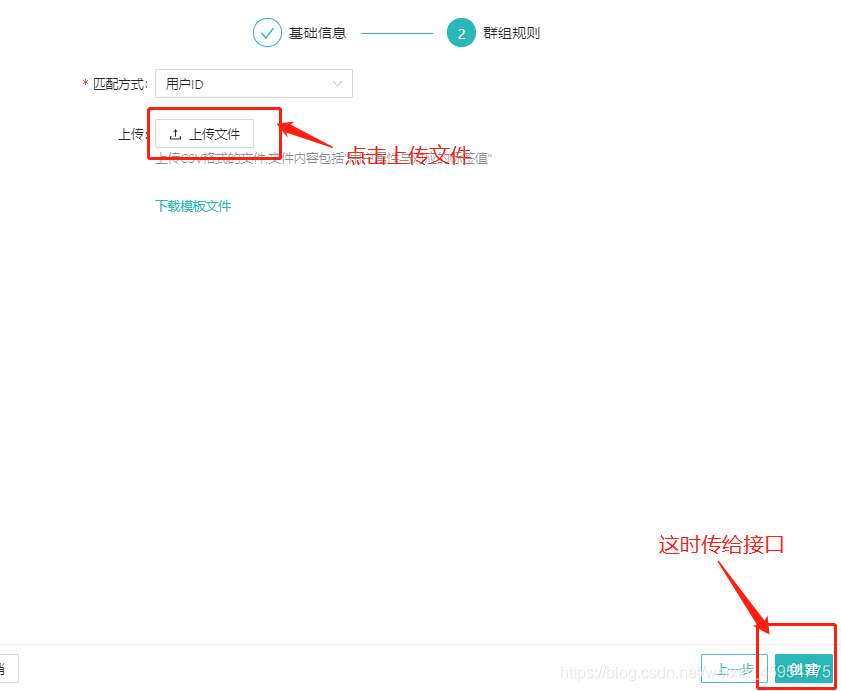Screen dimensions: 841x691
Task: Open the 下载模板文件 template link
Action: pos(192,207)
